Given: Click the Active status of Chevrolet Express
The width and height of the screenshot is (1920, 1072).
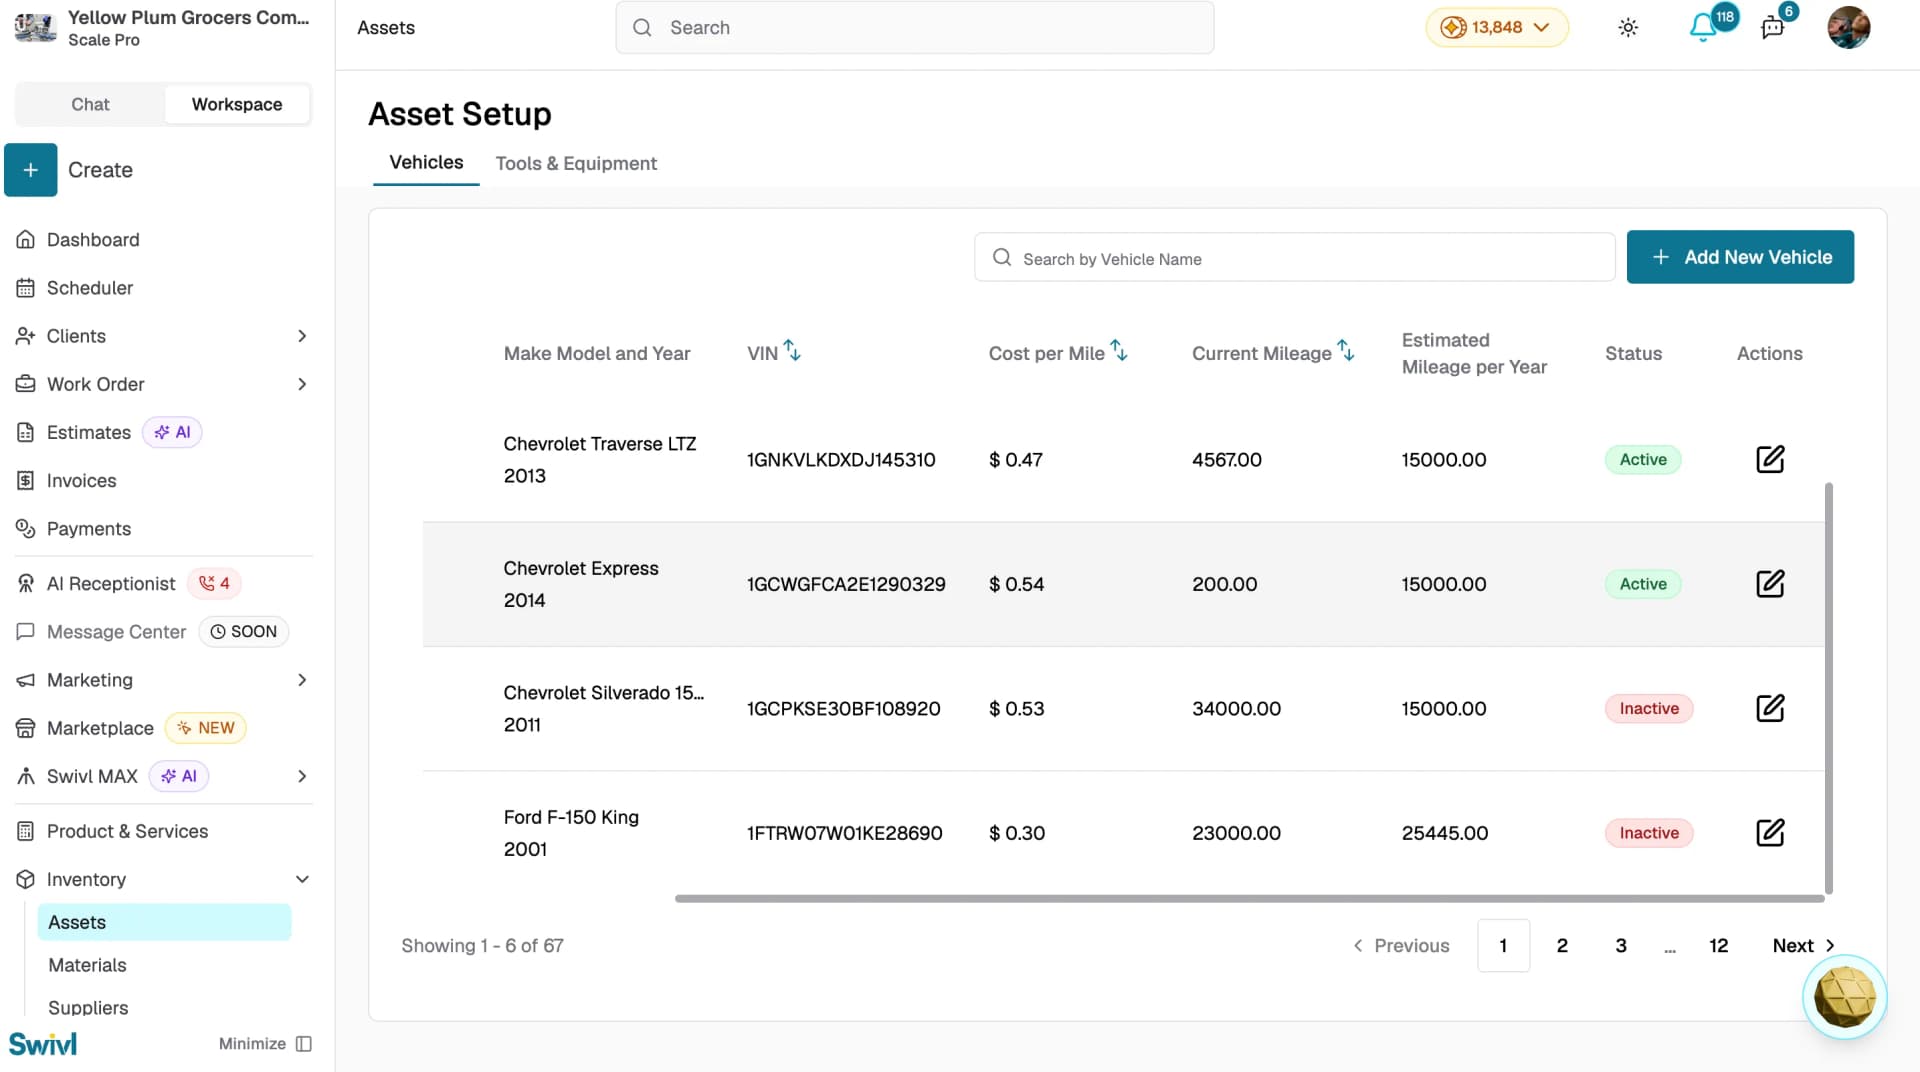Looking at the screenshot, I should (x=1643, y=583).
